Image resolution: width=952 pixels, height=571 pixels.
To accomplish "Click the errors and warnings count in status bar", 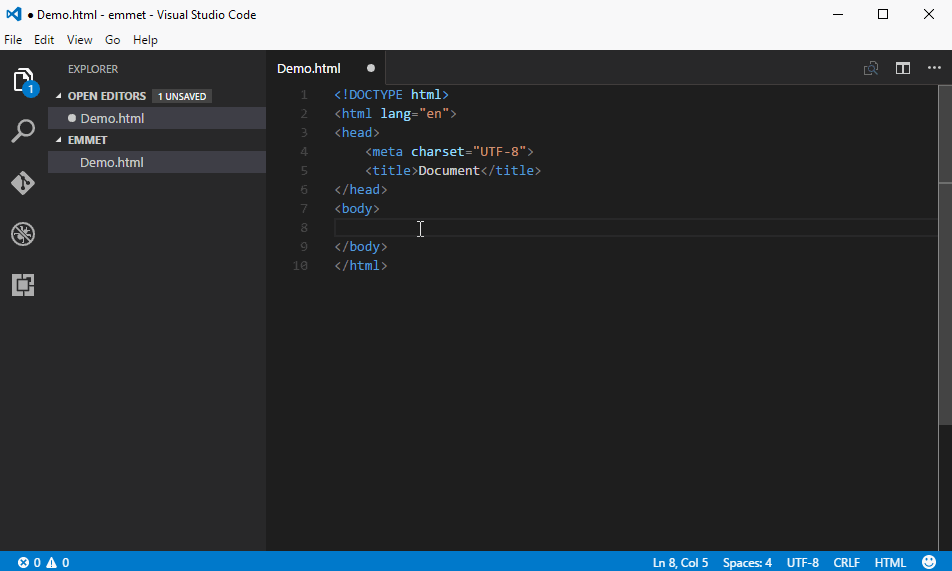I will [42, 562].
